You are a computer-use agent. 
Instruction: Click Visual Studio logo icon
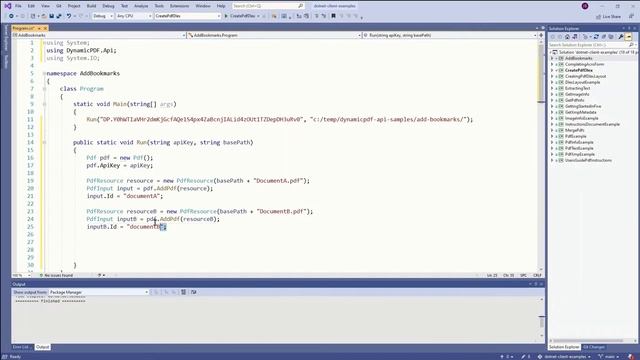pyautogui.click(x=7, y=6)
